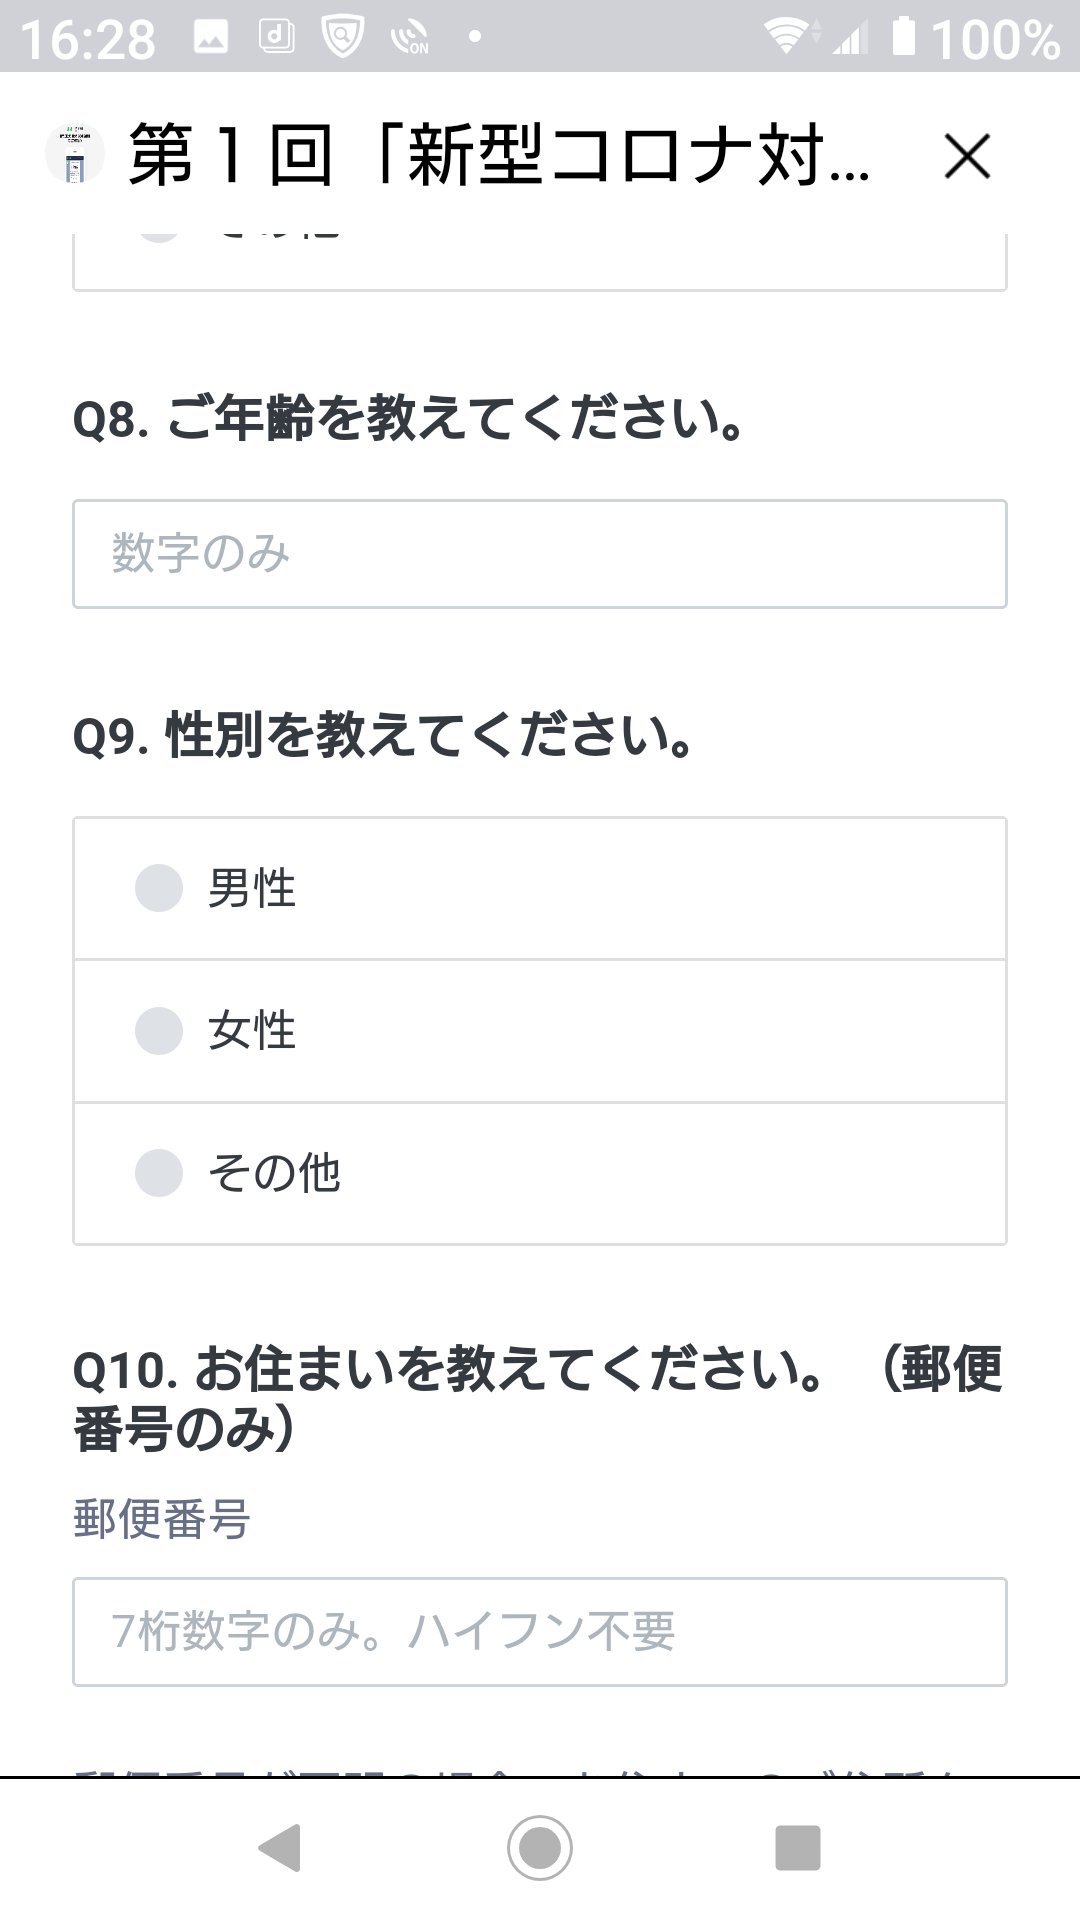Close the survey with the X icon
This screenshot has height=1920, width=1080.
click(966, 157)
